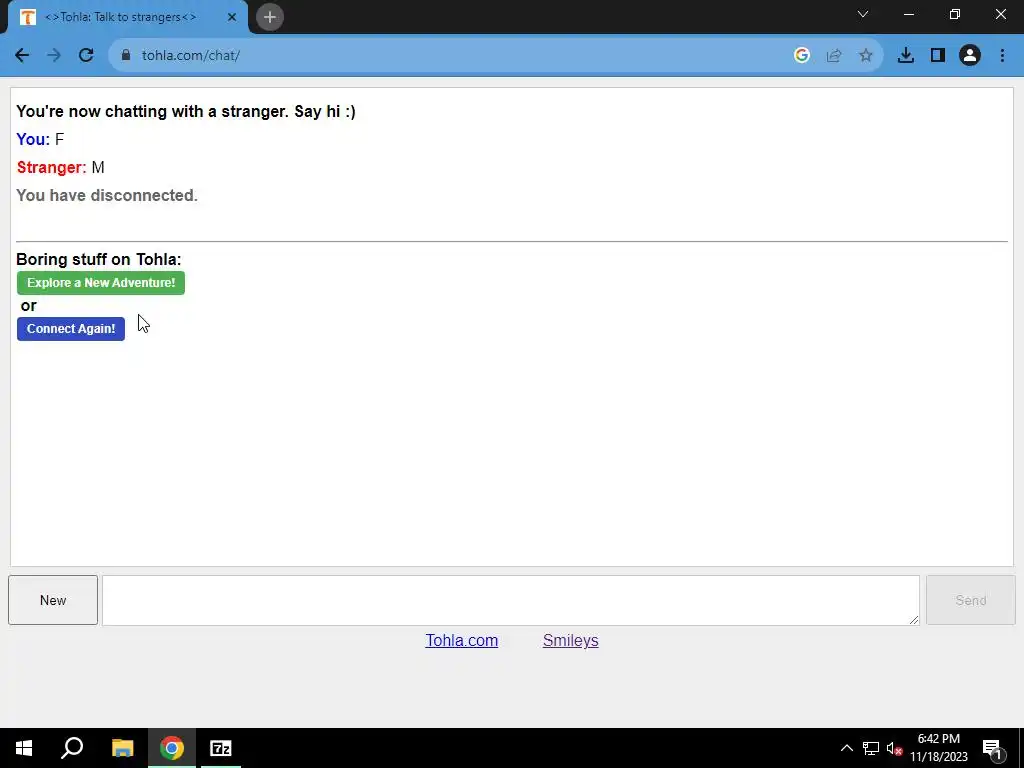Open 7-Zip from the taskbar

click(x=221, y=748)
